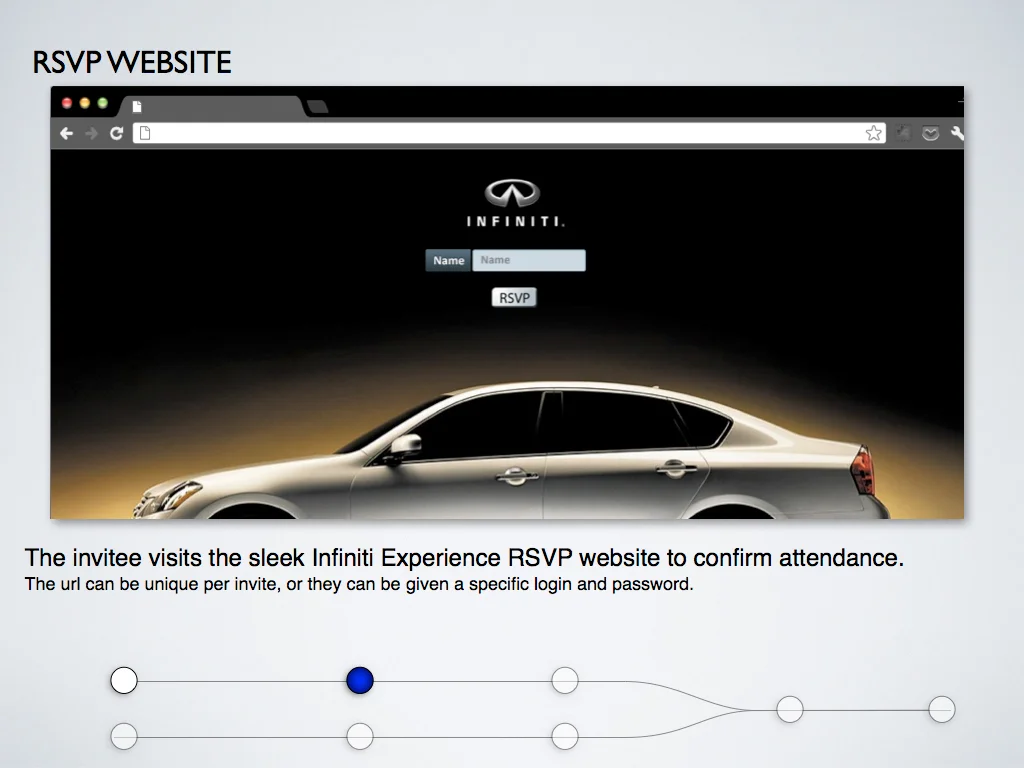Image resolution: width=1024 pixels, height=768 pixels.
Task: Click the Infiniti logo
Action: pos(514,203)
